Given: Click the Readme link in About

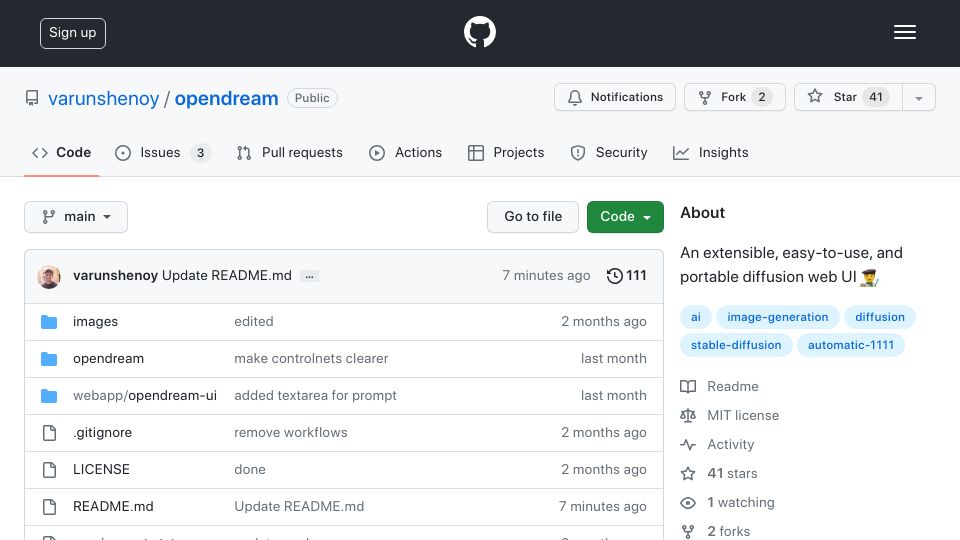Looking at the screenshot, I should point(719,386).
